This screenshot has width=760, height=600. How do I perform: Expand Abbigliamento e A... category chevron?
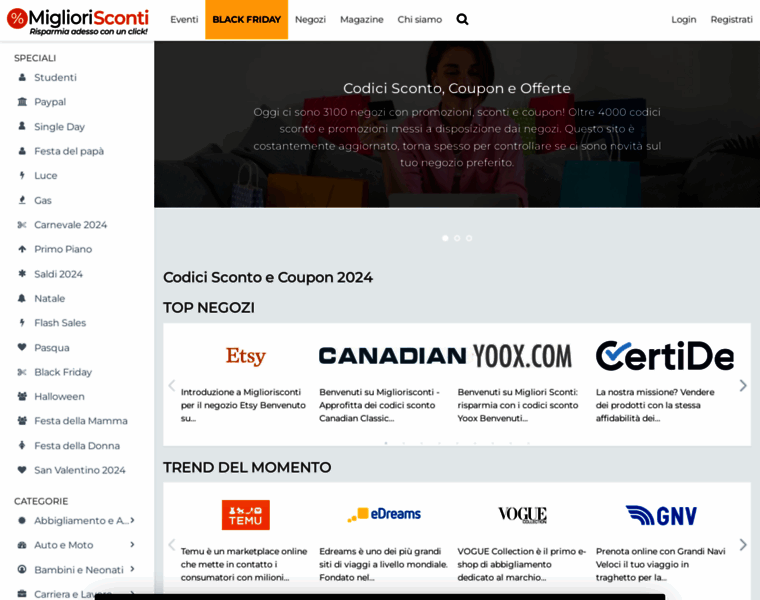tap(132, 520)
